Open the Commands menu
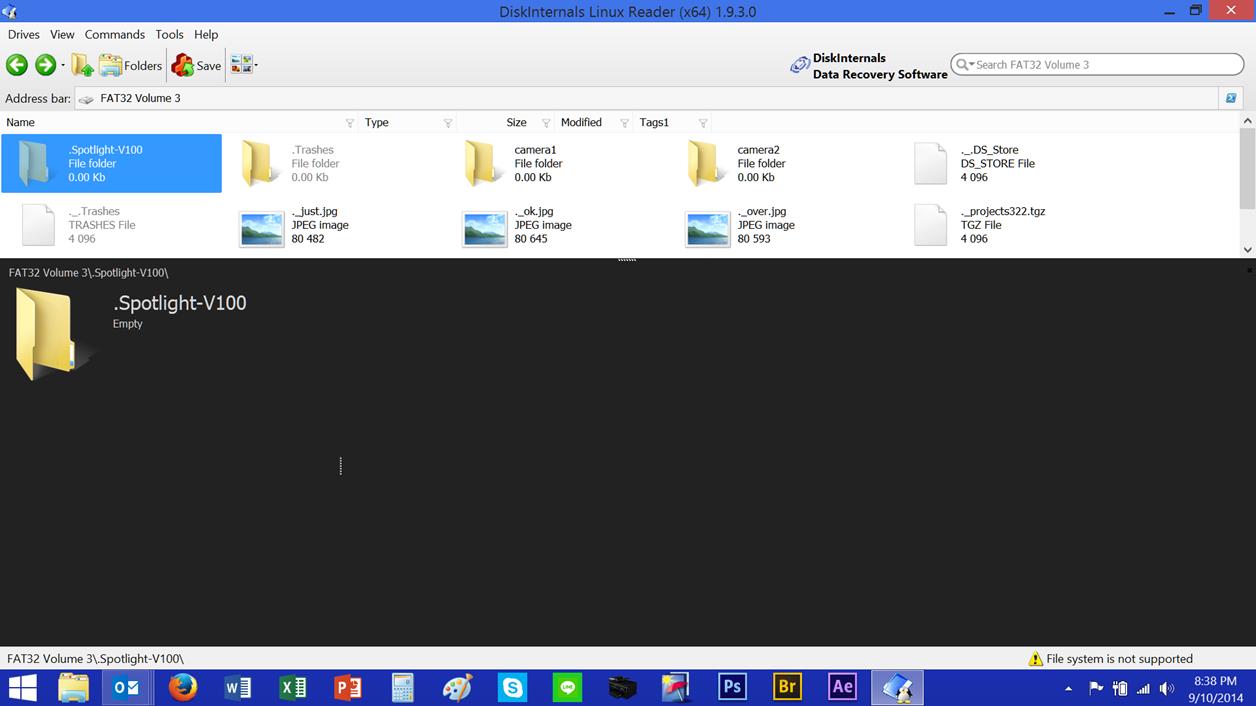 click(115, 34)
